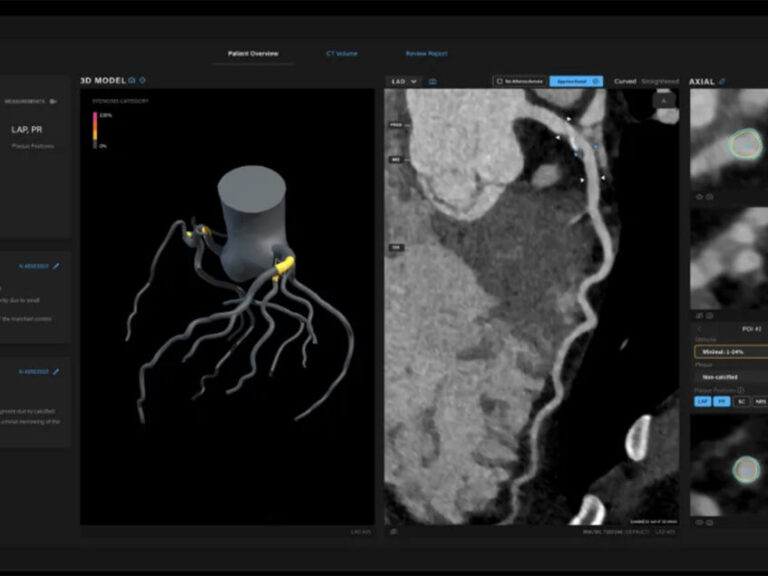The height and width of the screenshot is (576, 768).
Task: Switch to the CT Volume tab
Action: pyautogui.click(x=341, y=53)
